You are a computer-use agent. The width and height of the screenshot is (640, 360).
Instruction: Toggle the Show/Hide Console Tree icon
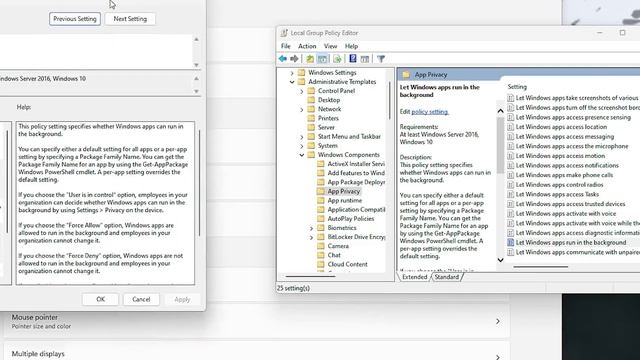pyautogui.click(x=322, y=59)
